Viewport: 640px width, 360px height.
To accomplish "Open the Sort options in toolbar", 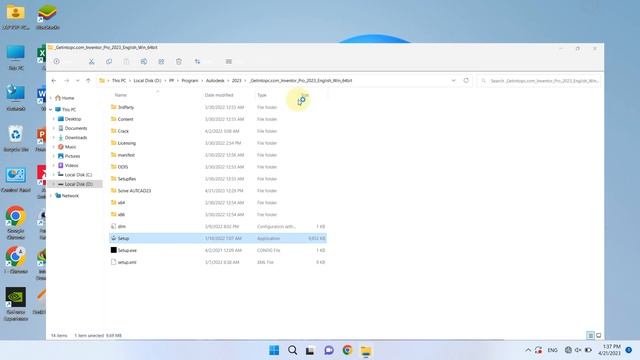I will point(198,61).
